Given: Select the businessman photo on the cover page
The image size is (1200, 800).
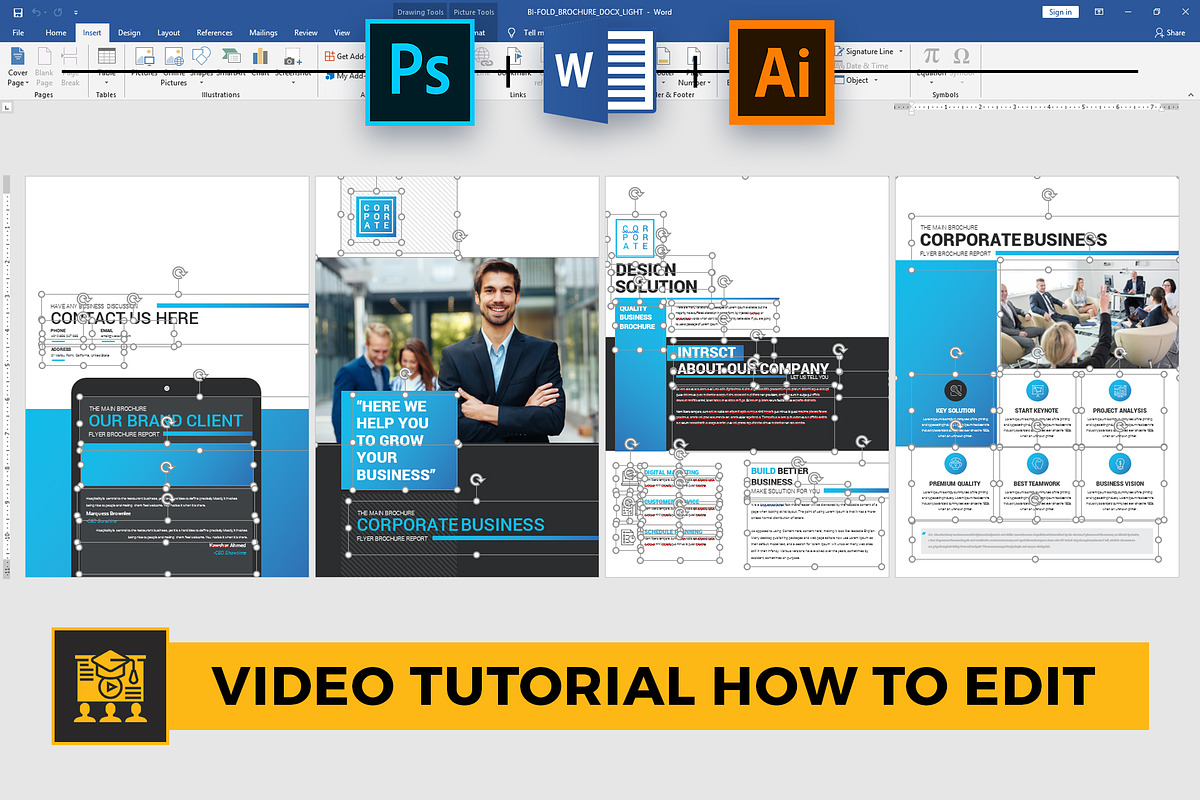Looking at the screenshot, I should click(457, 351).
